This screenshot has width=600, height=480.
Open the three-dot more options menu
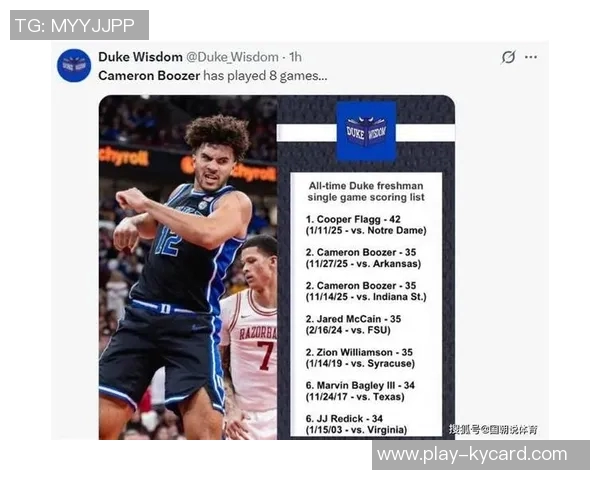coord(531,57)
